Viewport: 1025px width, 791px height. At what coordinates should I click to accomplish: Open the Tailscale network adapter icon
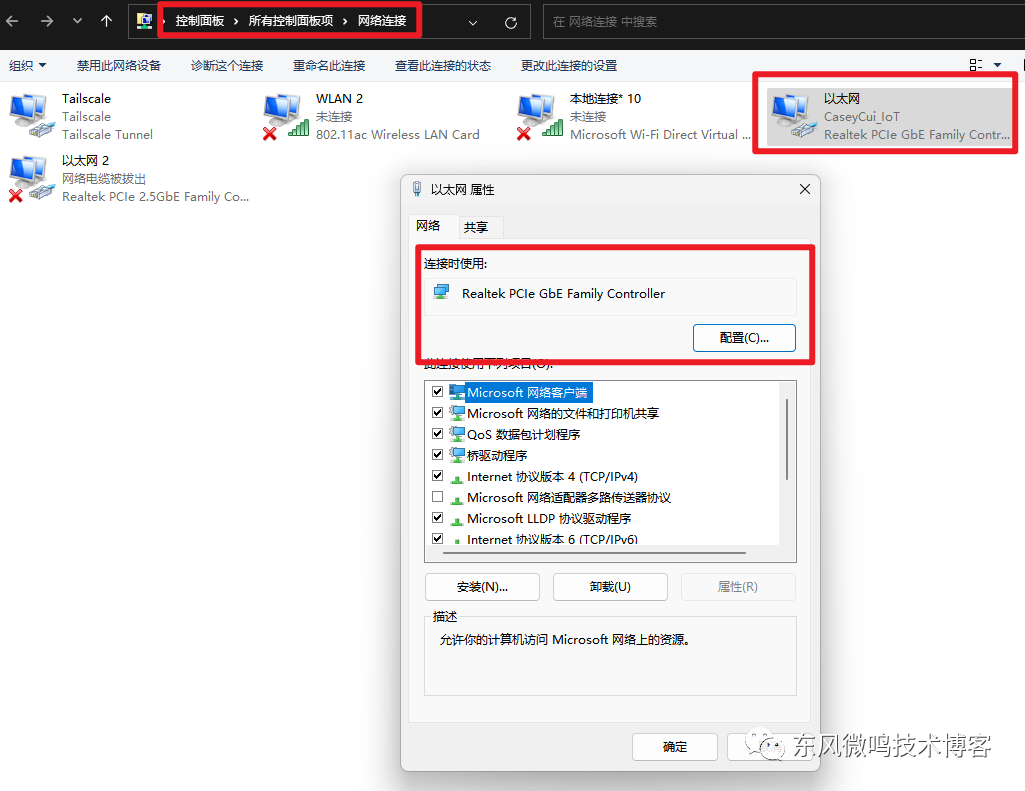[31, 116]
